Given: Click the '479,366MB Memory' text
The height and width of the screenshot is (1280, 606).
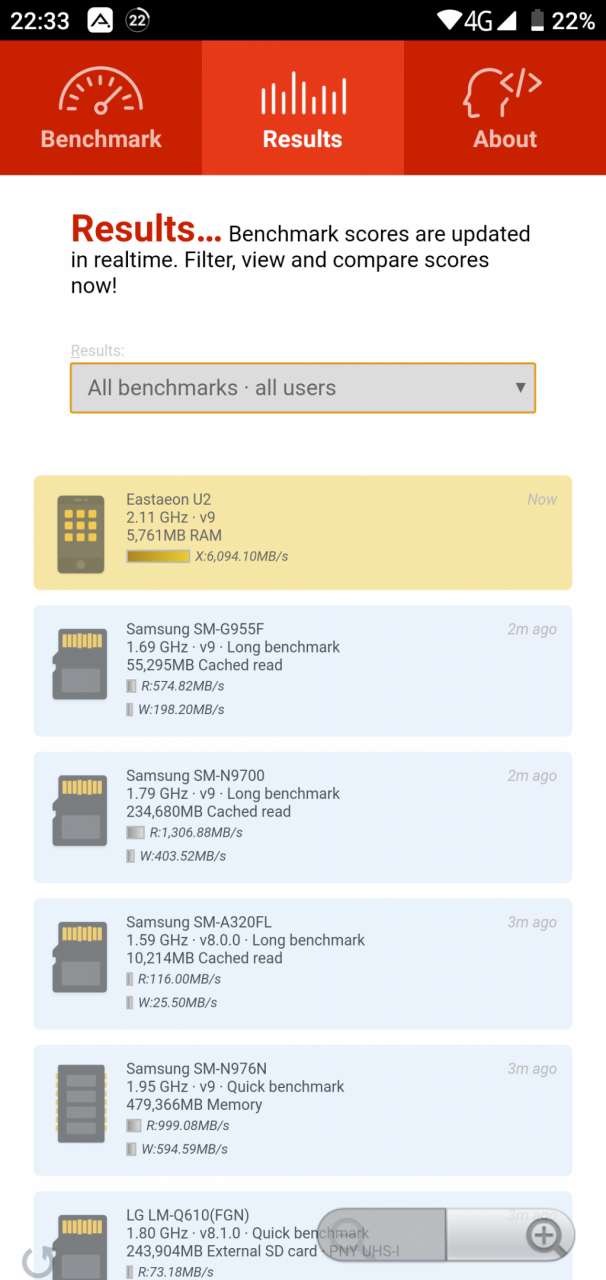Looking at the screenshot, I should (x=194, y=1104).
